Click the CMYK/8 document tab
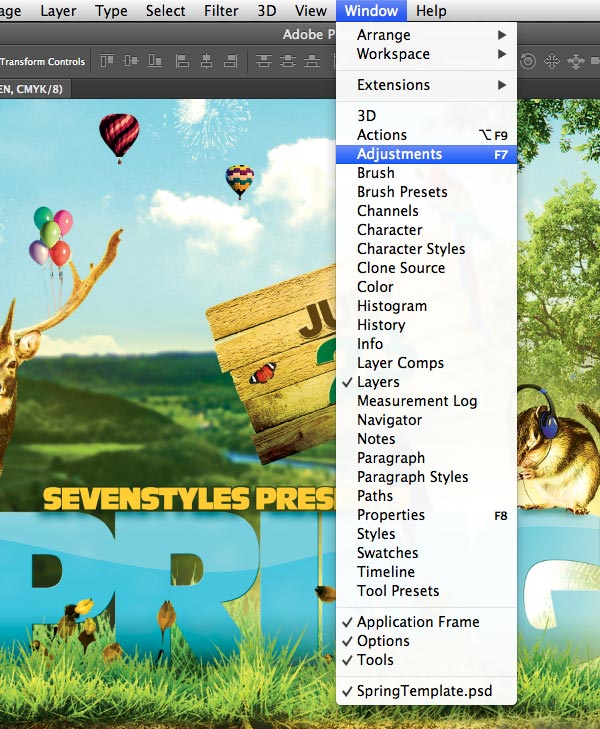This screenshot has width=600, height=729. (x=35, y=89)
